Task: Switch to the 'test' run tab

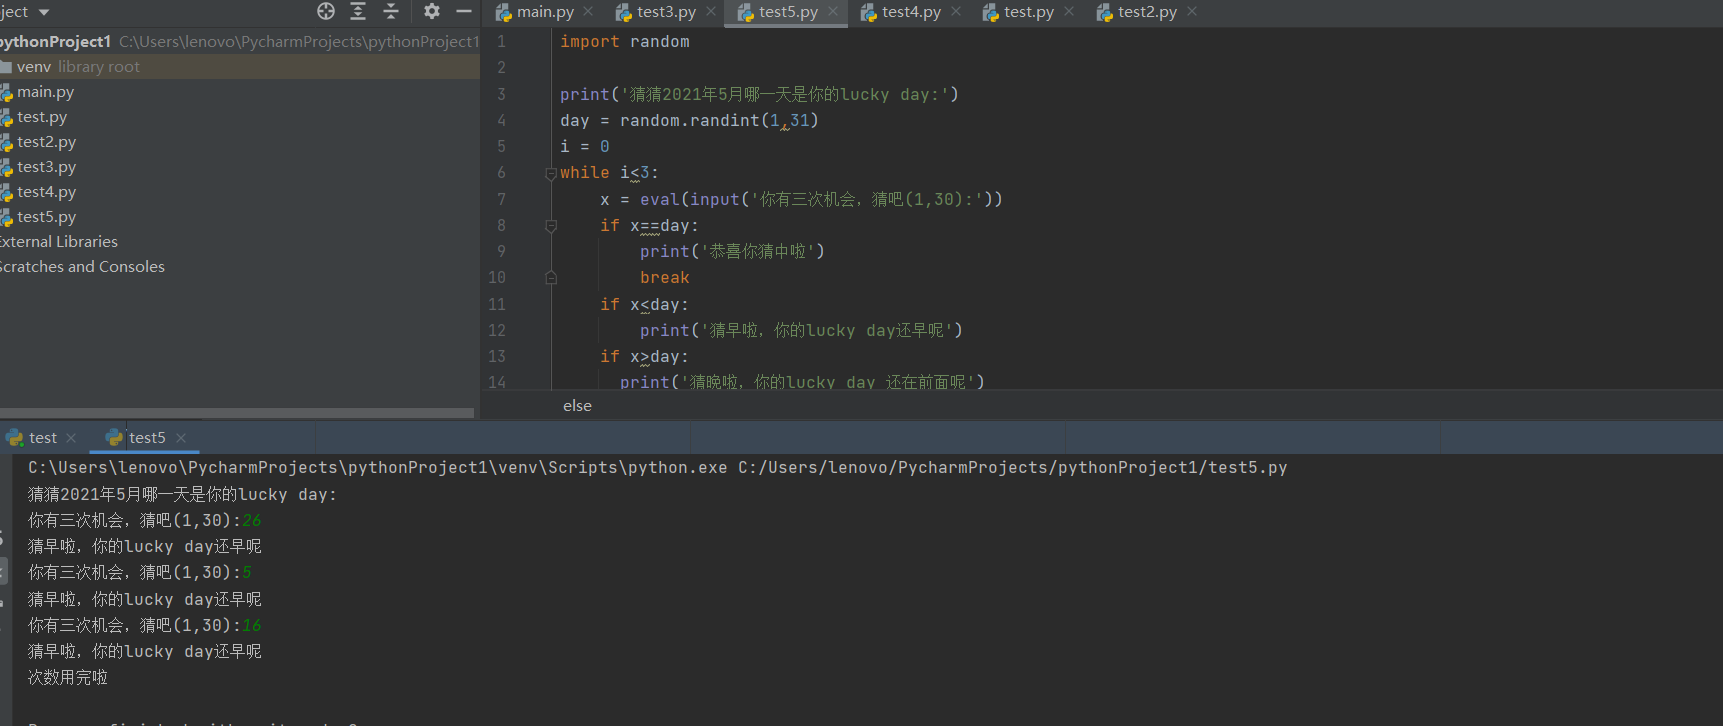Action: (43, 437)
